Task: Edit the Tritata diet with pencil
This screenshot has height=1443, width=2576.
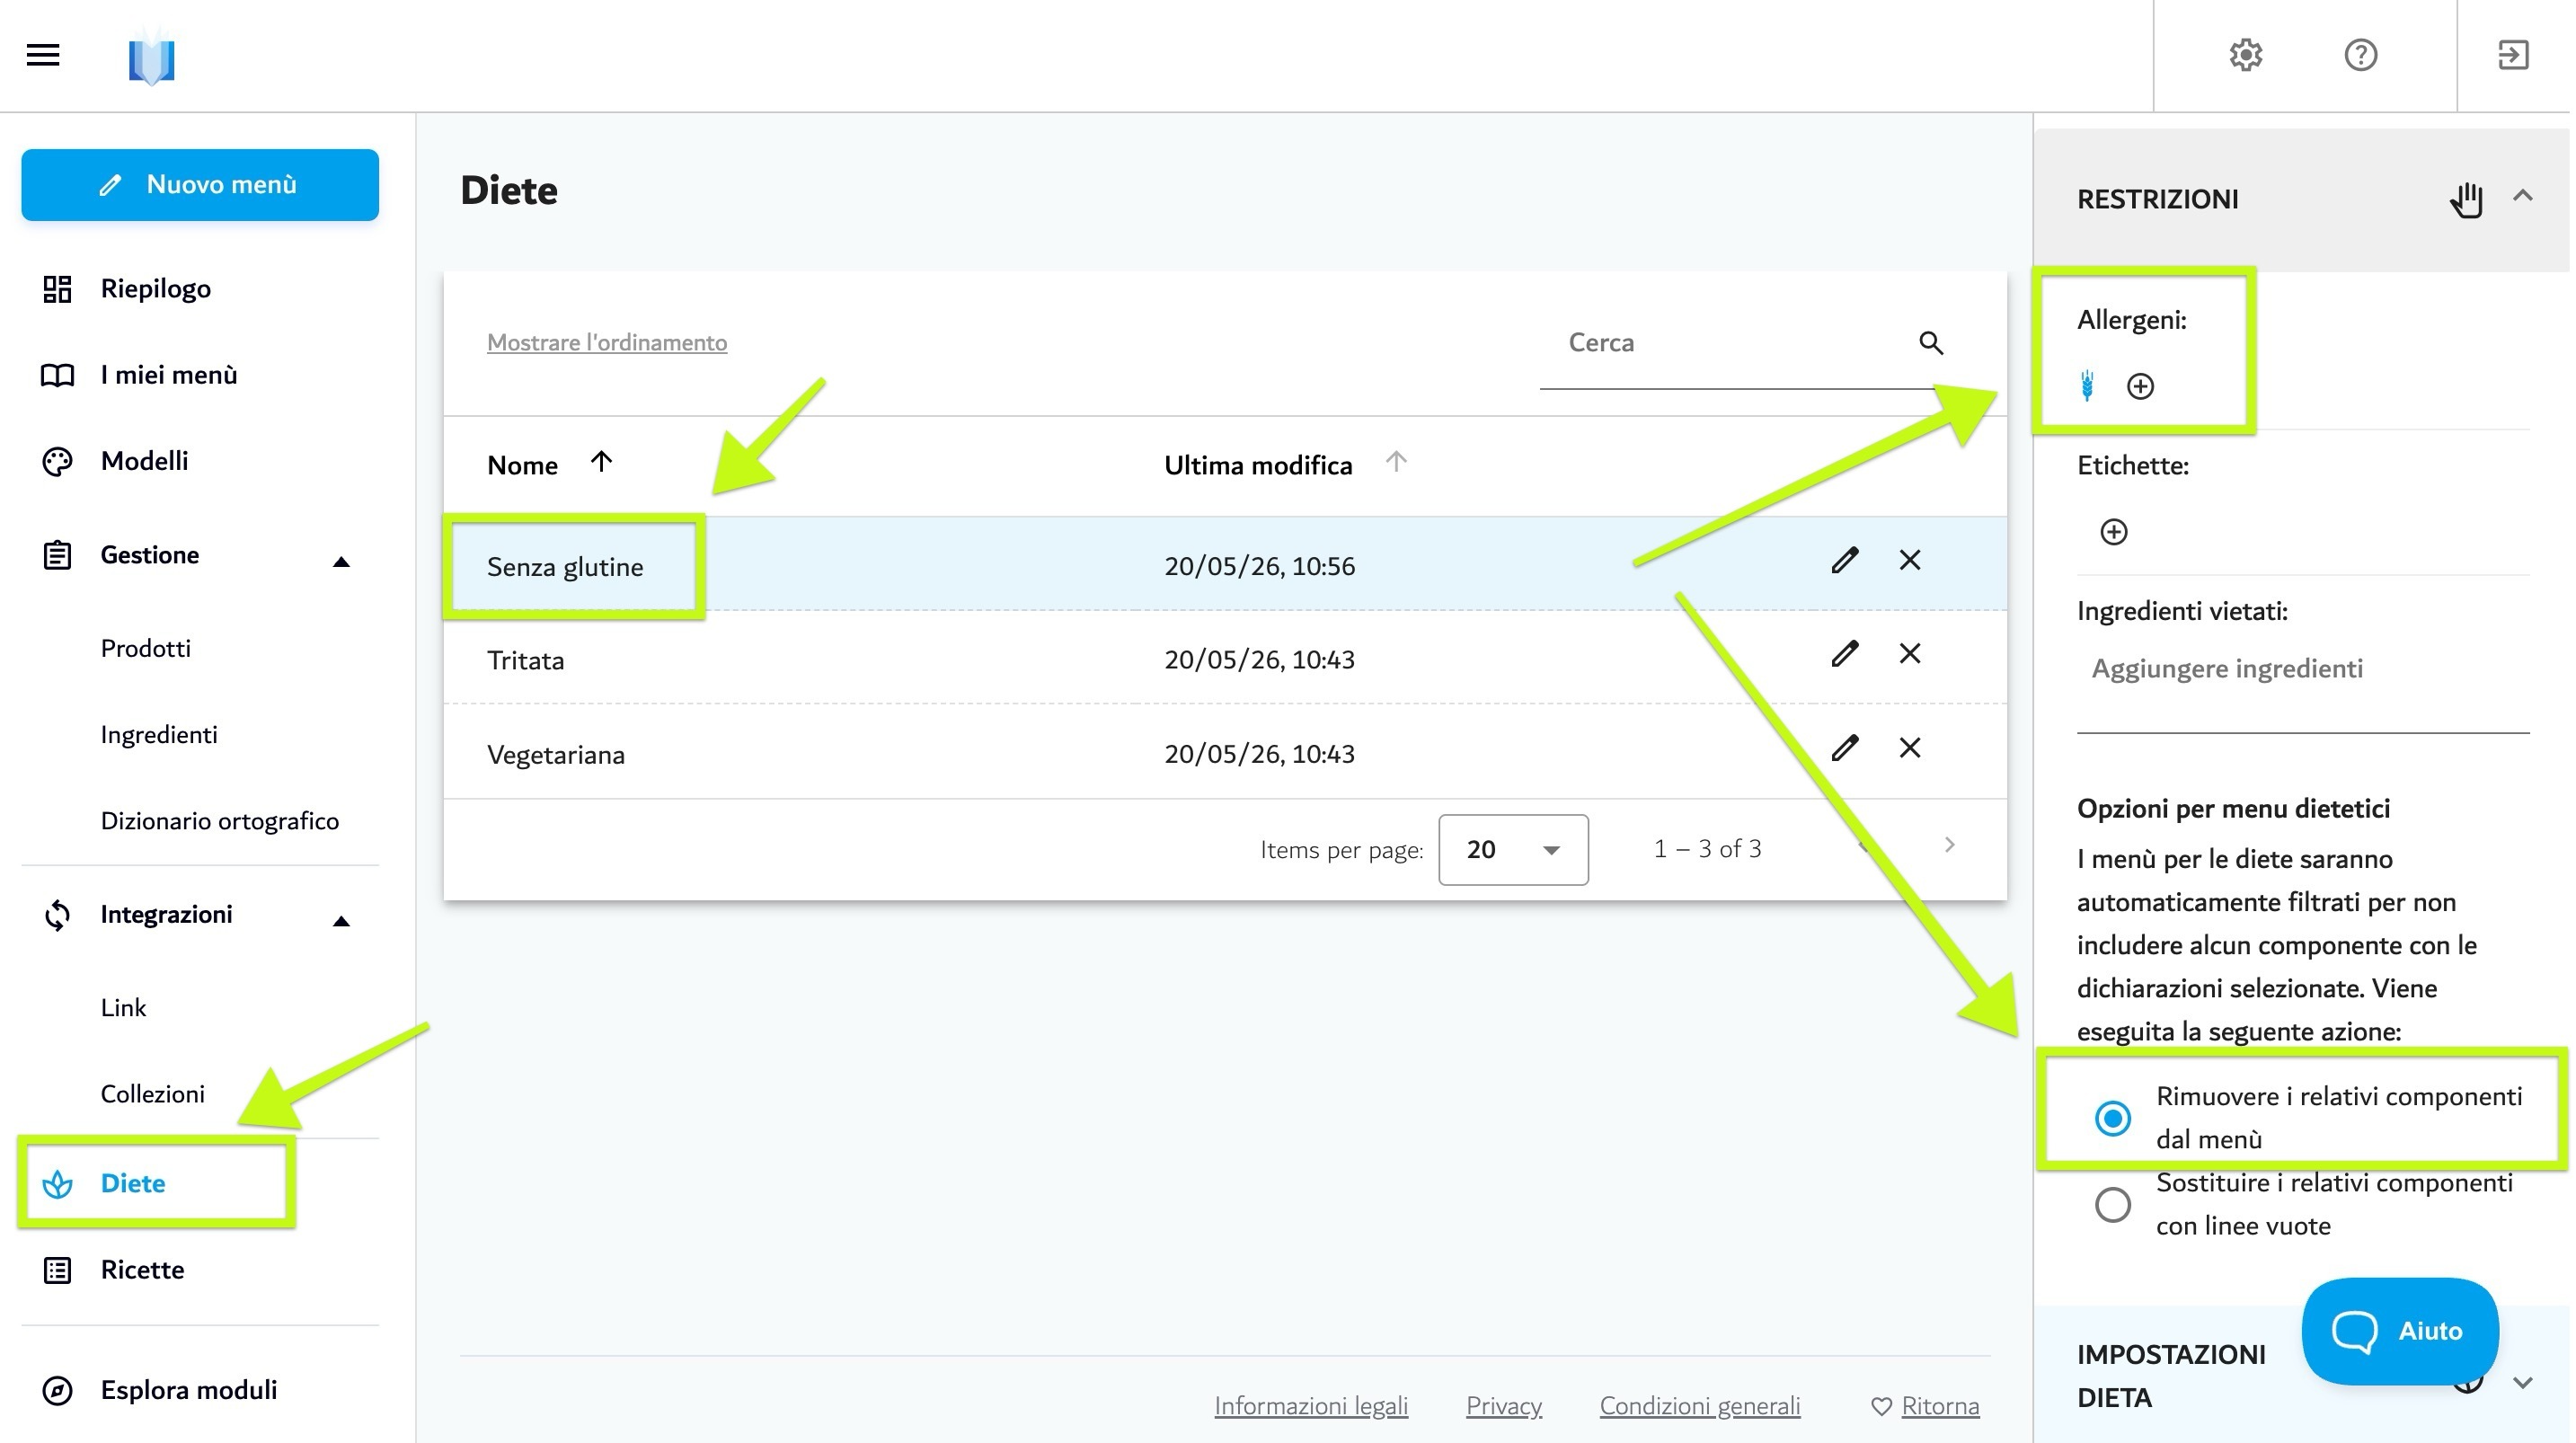Action: pos(1845,654)
